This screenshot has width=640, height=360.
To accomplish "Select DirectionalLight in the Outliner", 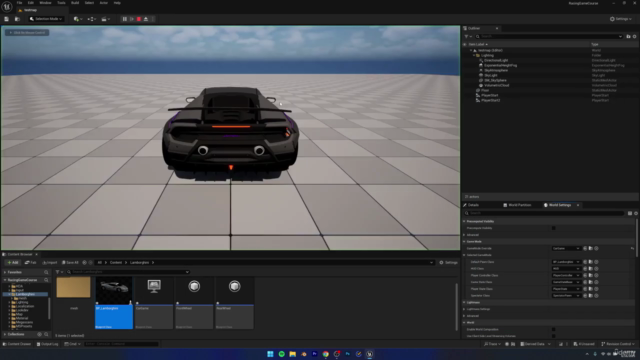I will click(496, 60).
